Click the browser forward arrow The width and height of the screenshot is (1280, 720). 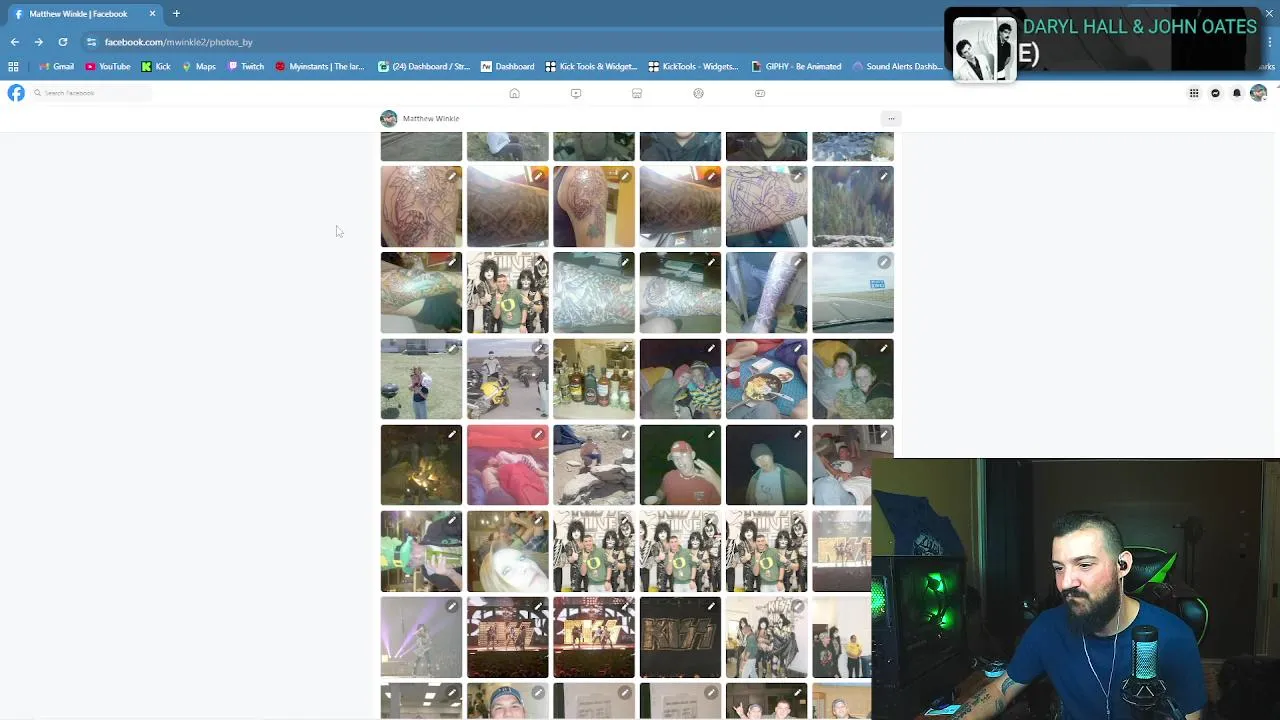(38, 42)
